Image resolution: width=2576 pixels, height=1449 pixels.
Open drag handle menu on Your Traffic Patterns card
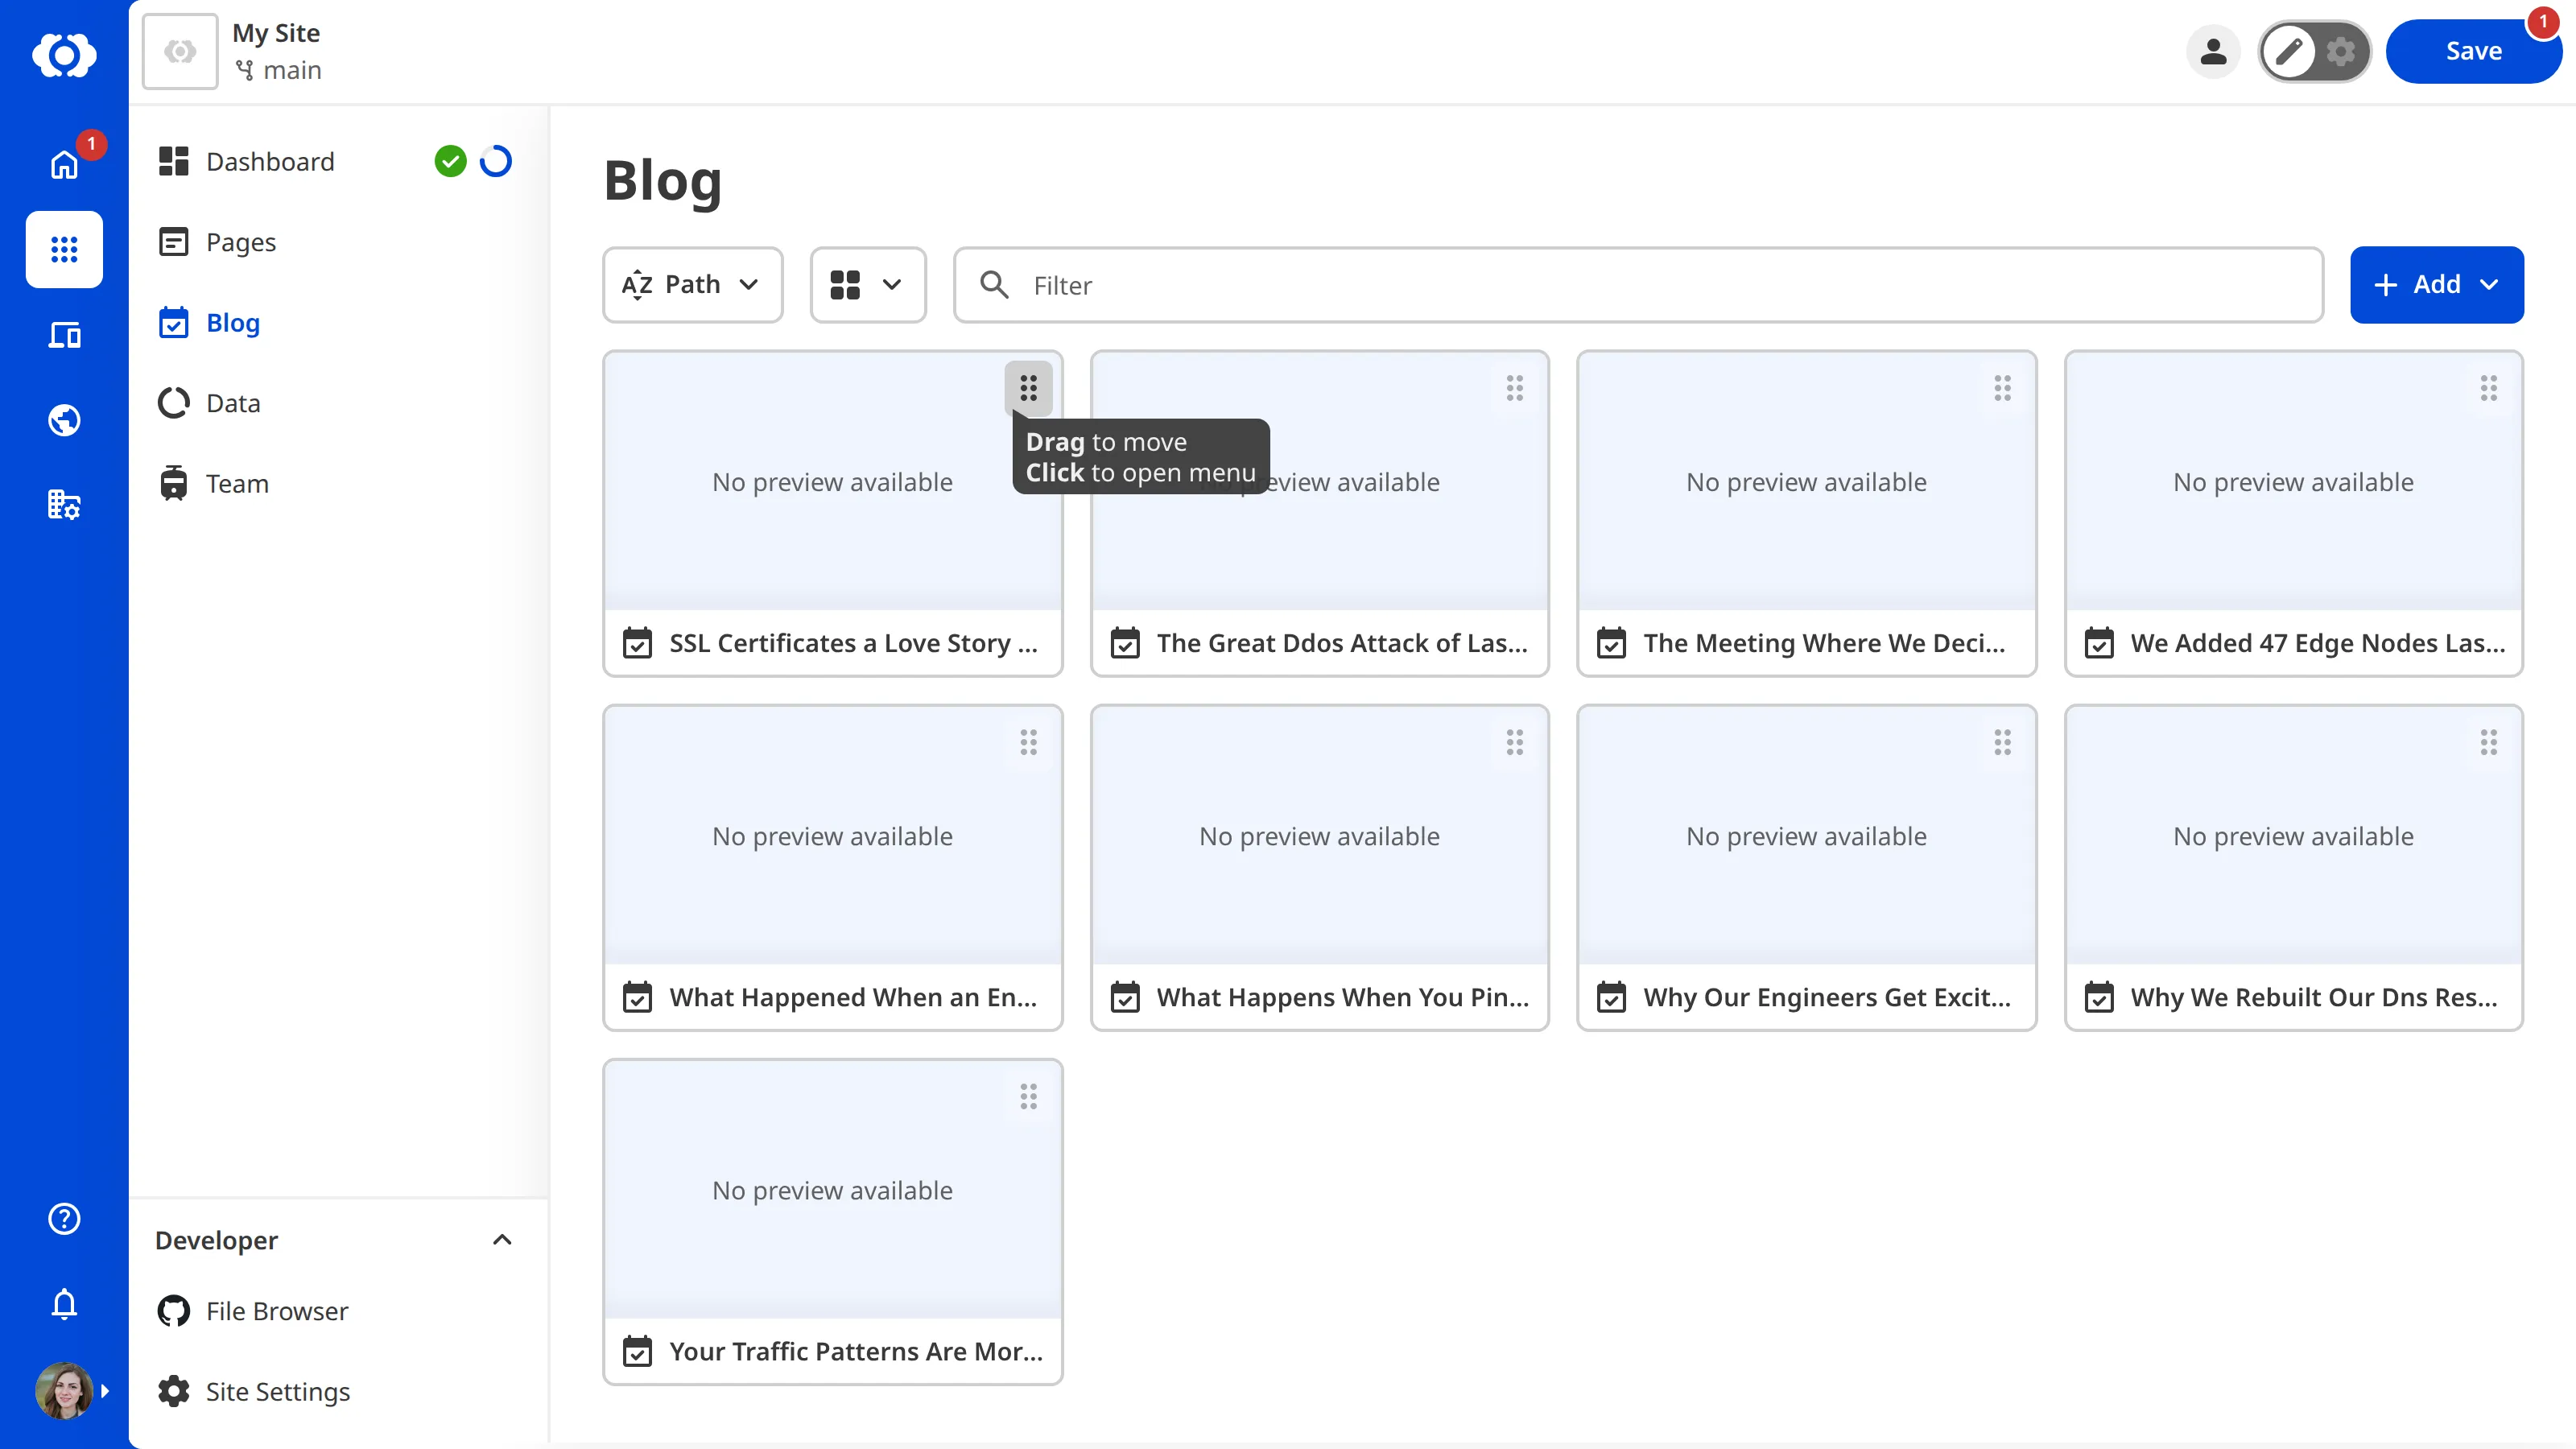1028,1097
